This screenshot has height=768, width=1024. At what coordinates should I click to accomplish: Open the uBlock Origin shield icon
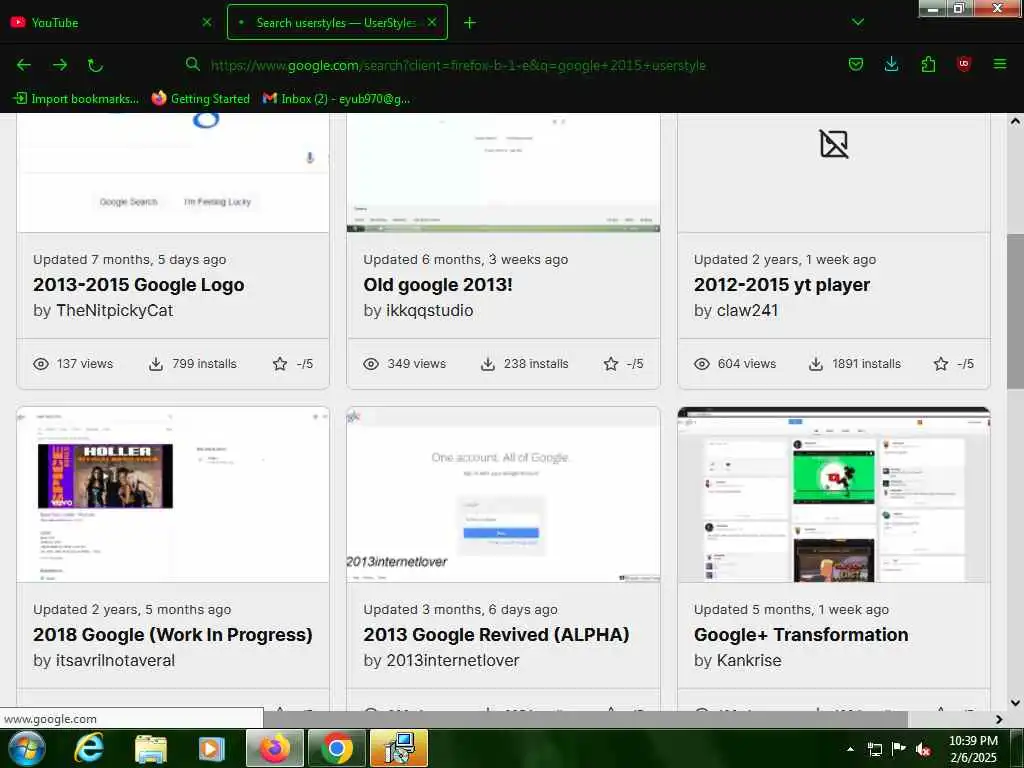click(964, 64)
